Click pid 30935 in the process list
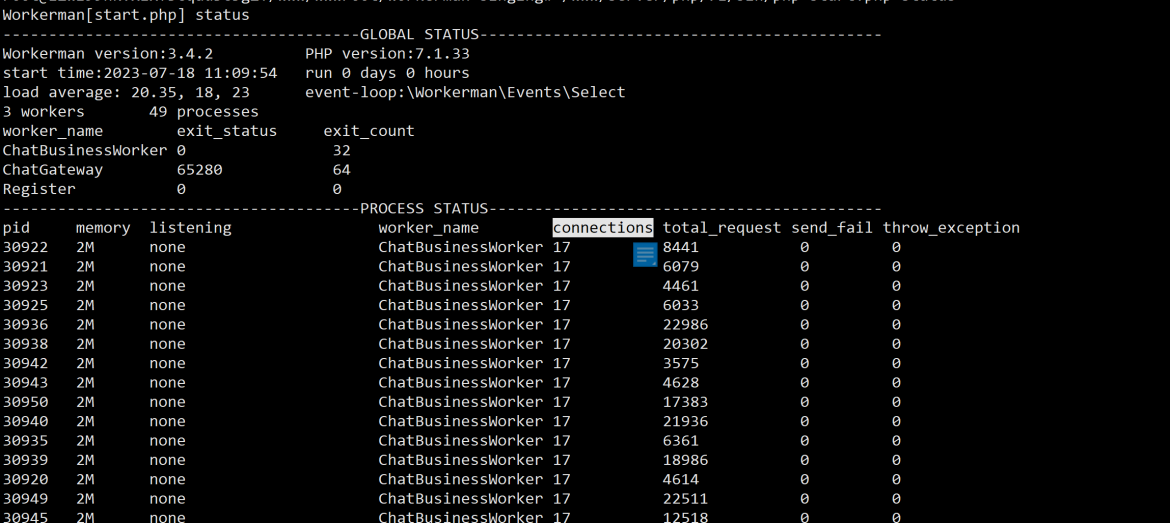The image size is (1170, 523). click(x=25, y=441)
